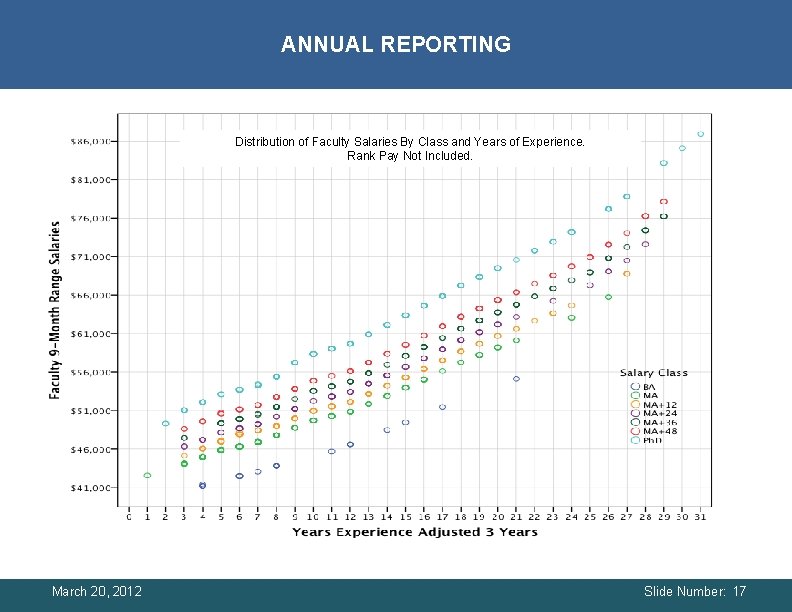
Task: Click the $76,000 y-axis label
Action: pyautogui.click(x=90, y=218)
